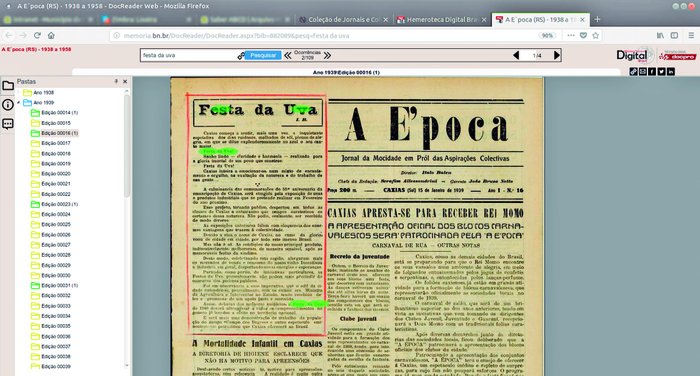This screenshot has width=700, height=376.
Task: Click the 'Ano 1939\Edição 00016 (1)' caption
Action: [x=346, y=72]
